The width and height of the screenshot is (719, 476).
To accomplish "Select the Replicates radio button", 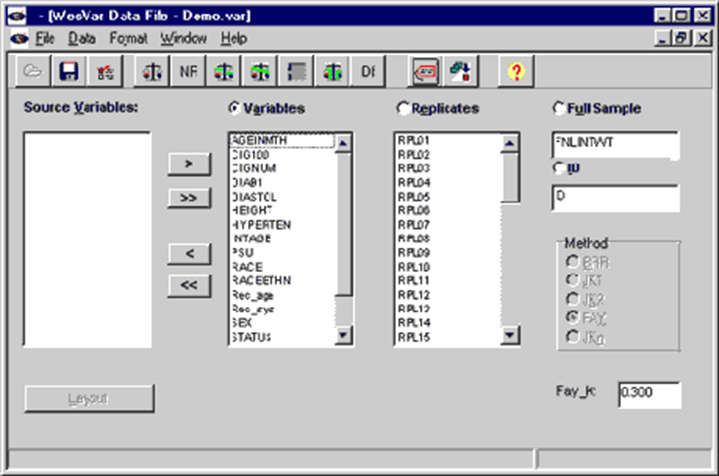I will pyautogui.click(x=403, y=108).
